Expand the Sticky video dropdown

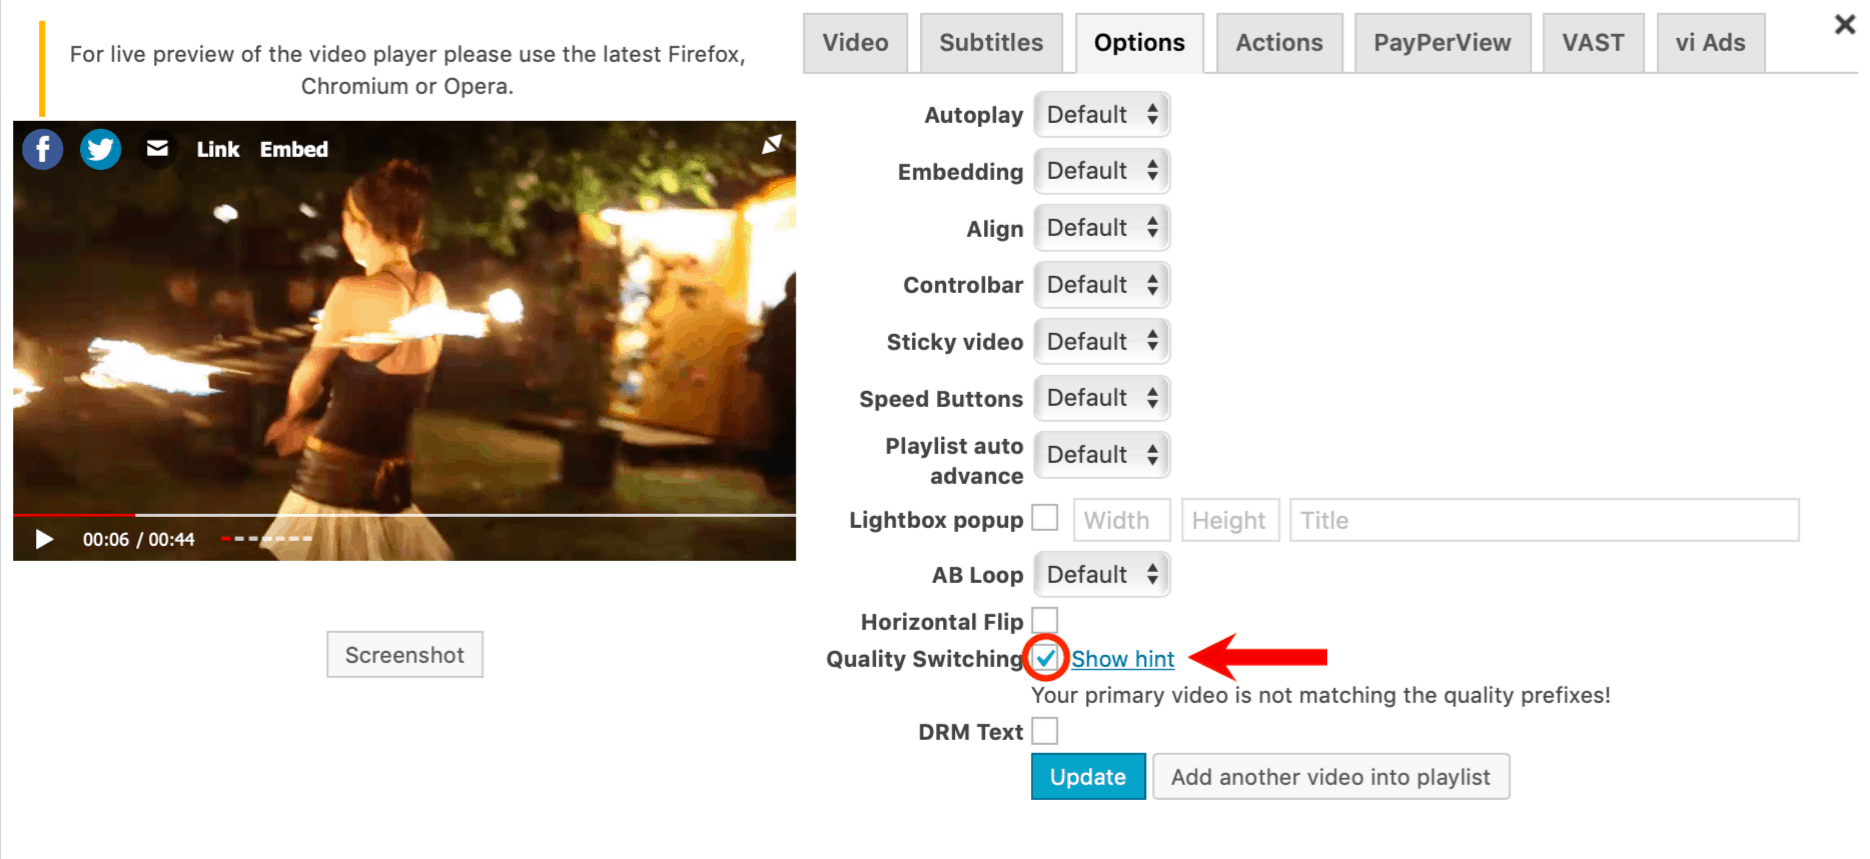[1102, 342]
